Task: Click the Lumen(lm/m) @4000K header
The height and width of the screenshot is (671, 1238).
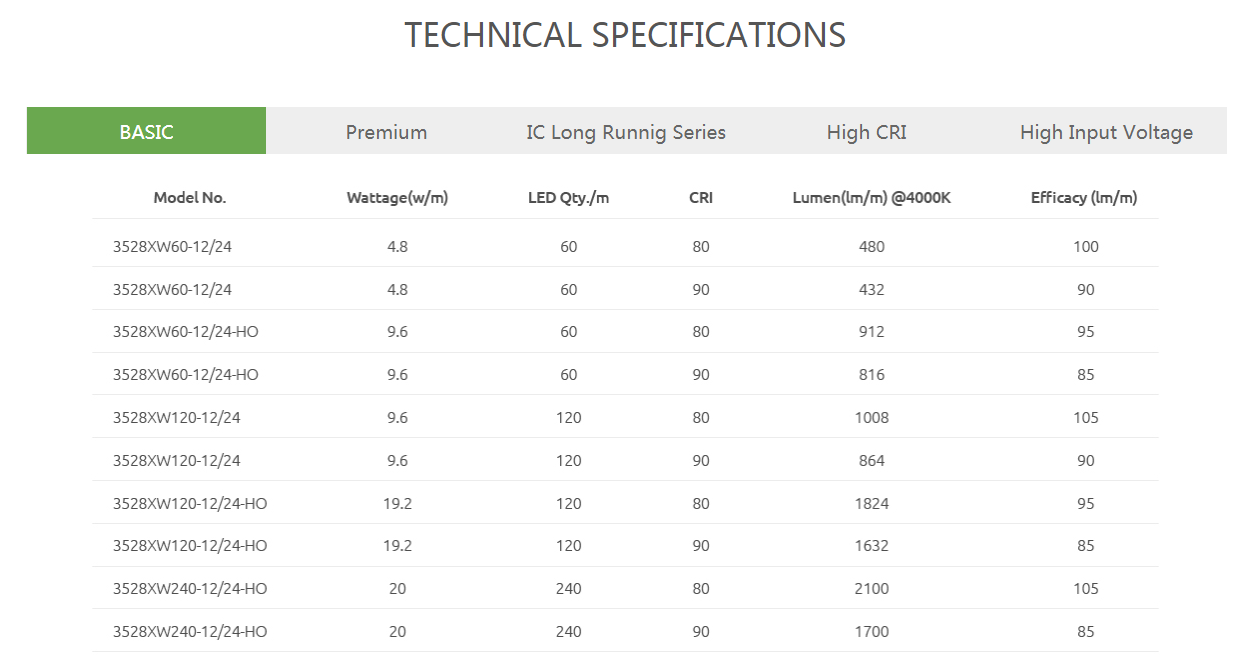Action: pos(871,198)
